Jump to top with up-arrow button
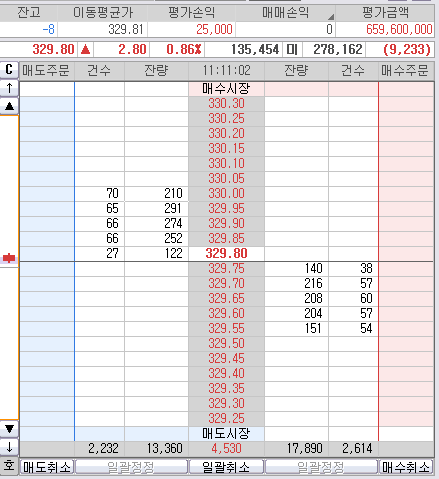This screenshot has height=479, width=439. click(9, 88)
